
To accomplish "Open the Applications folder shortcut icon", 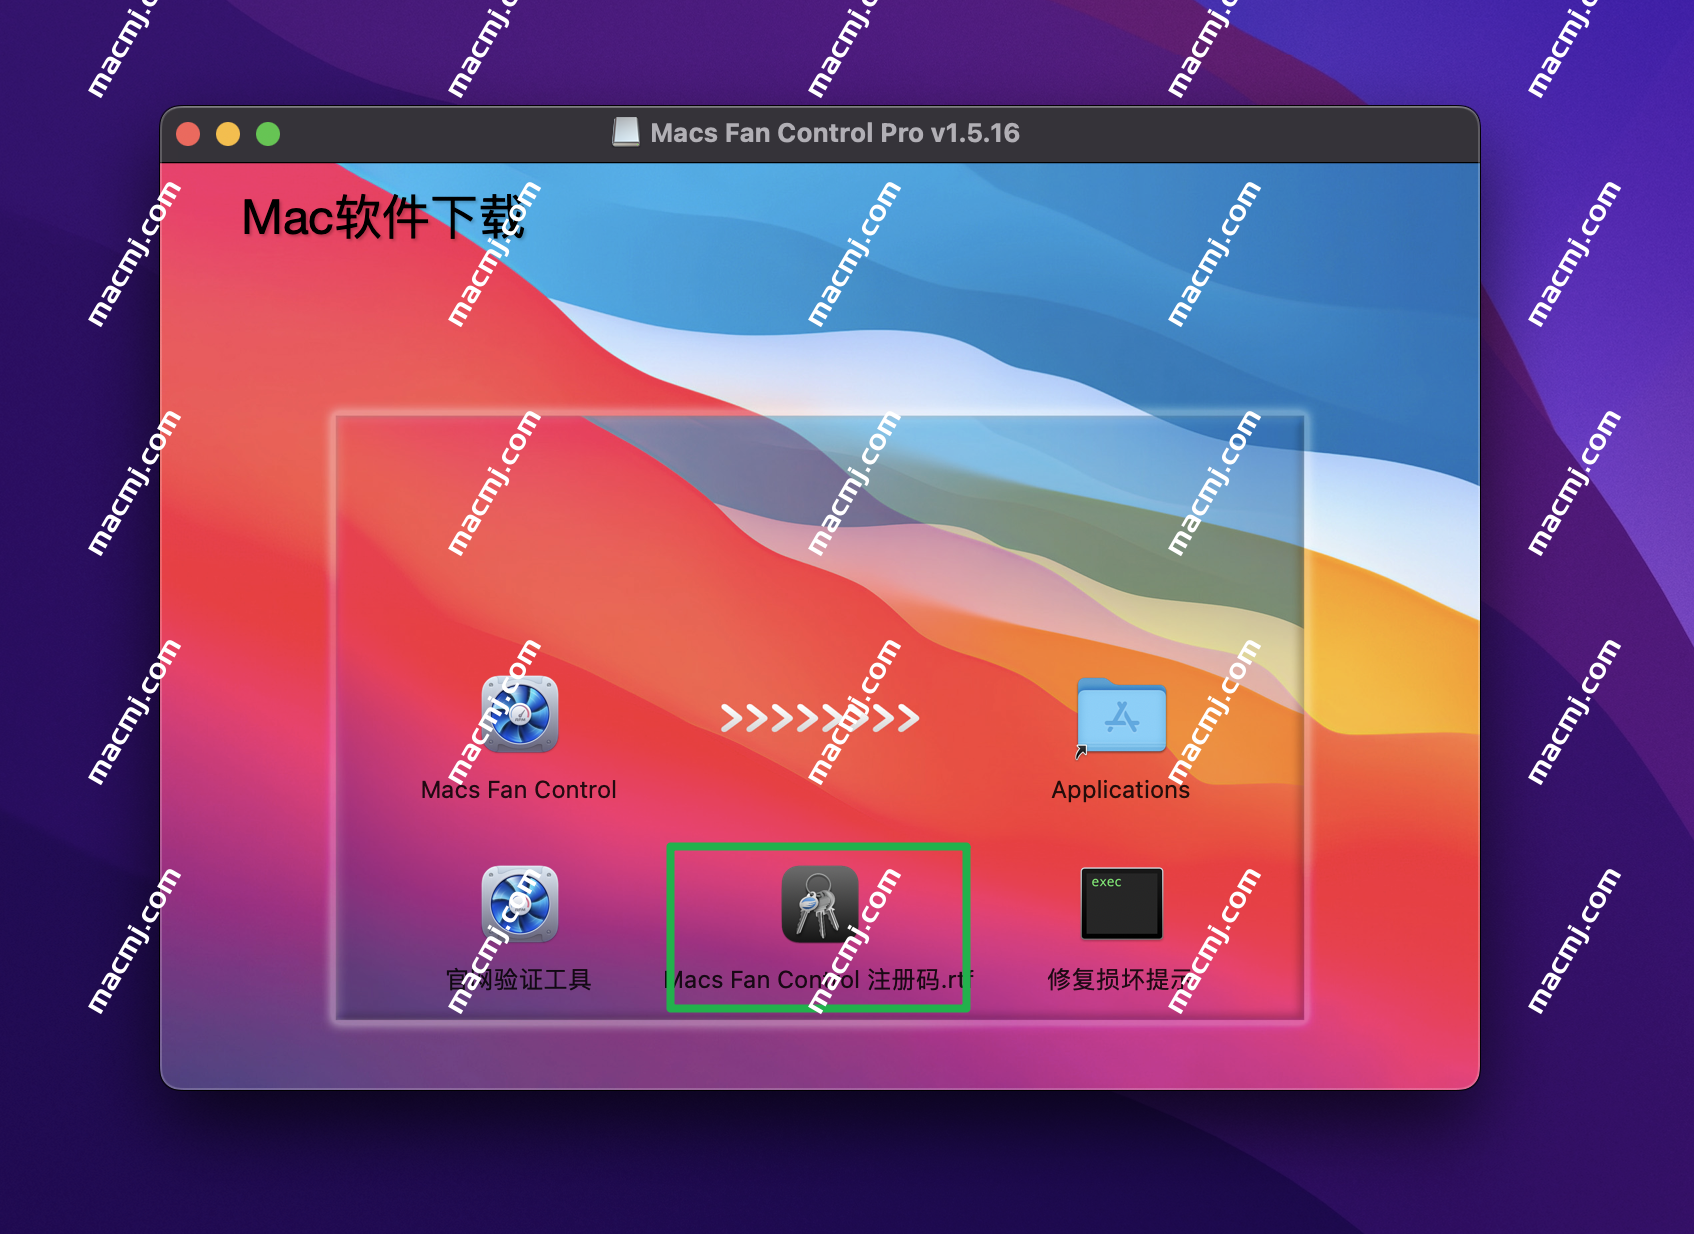I will point(1121,716).
